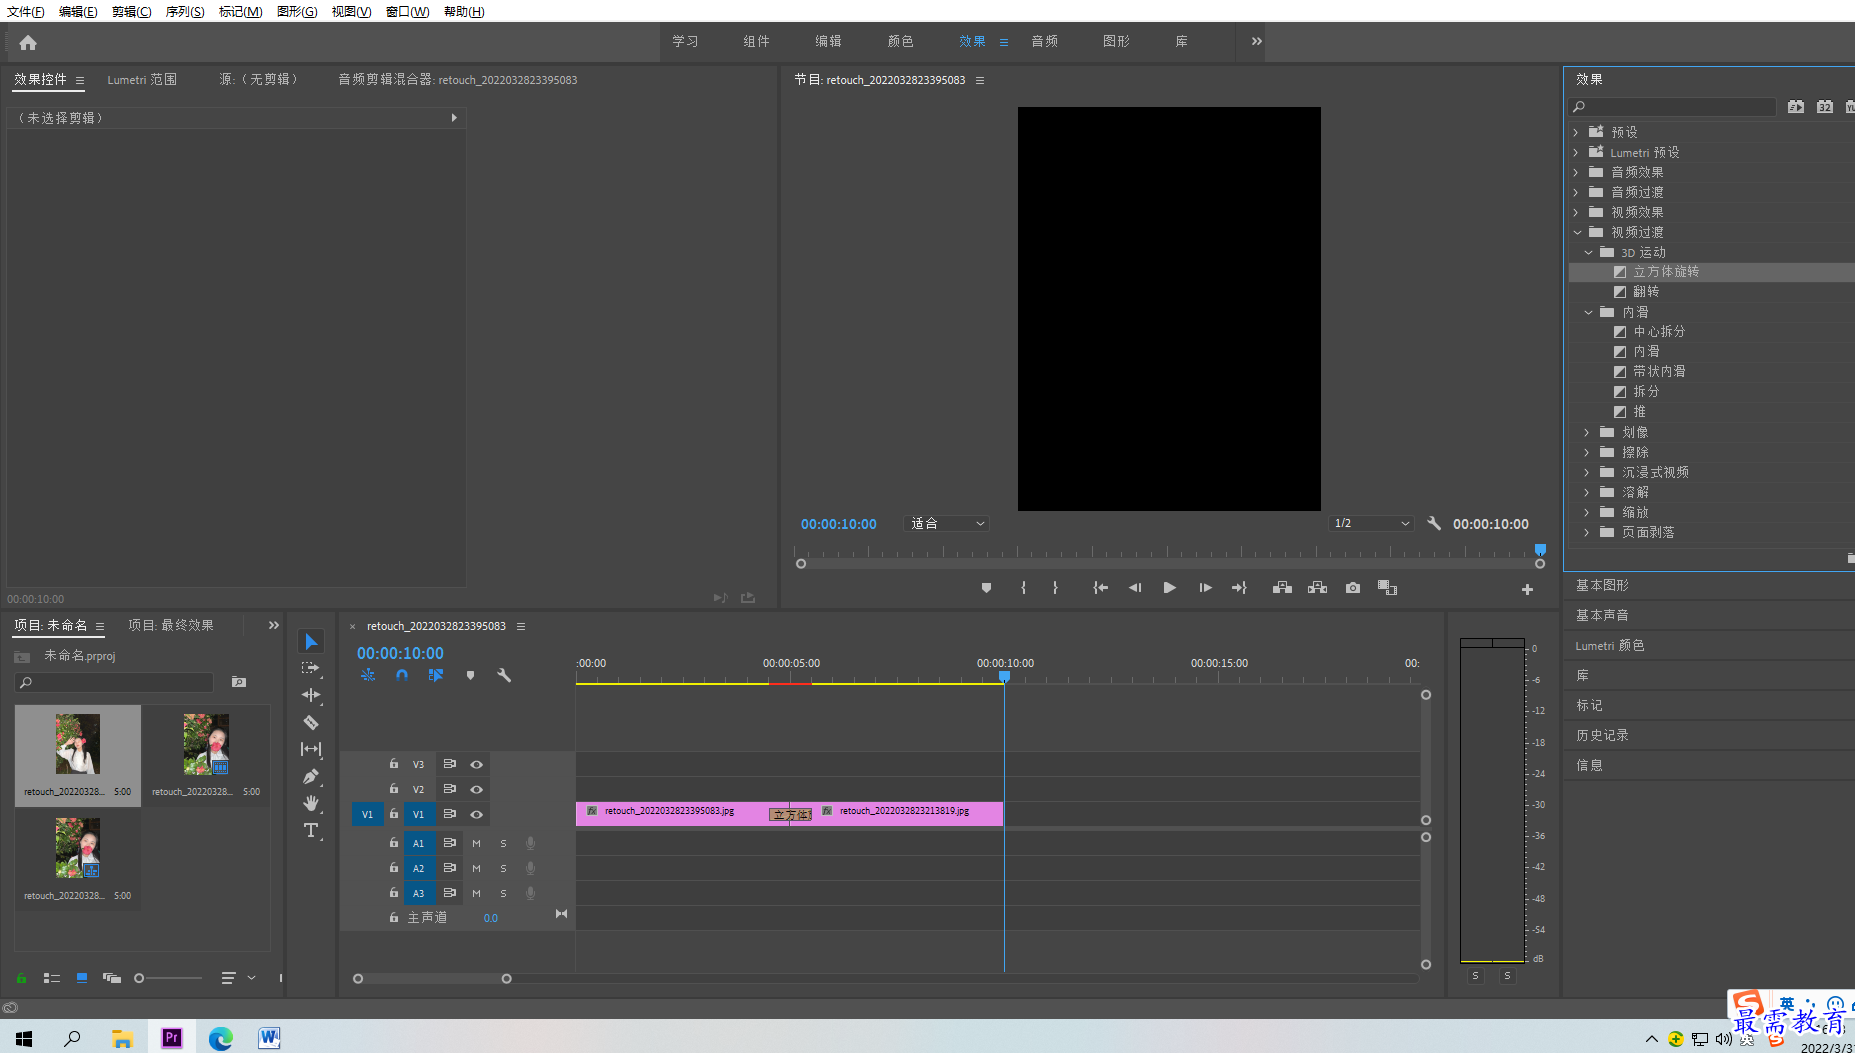Open button editor plus icon
1855x1053 pixels.
[x=1527, y=590]
